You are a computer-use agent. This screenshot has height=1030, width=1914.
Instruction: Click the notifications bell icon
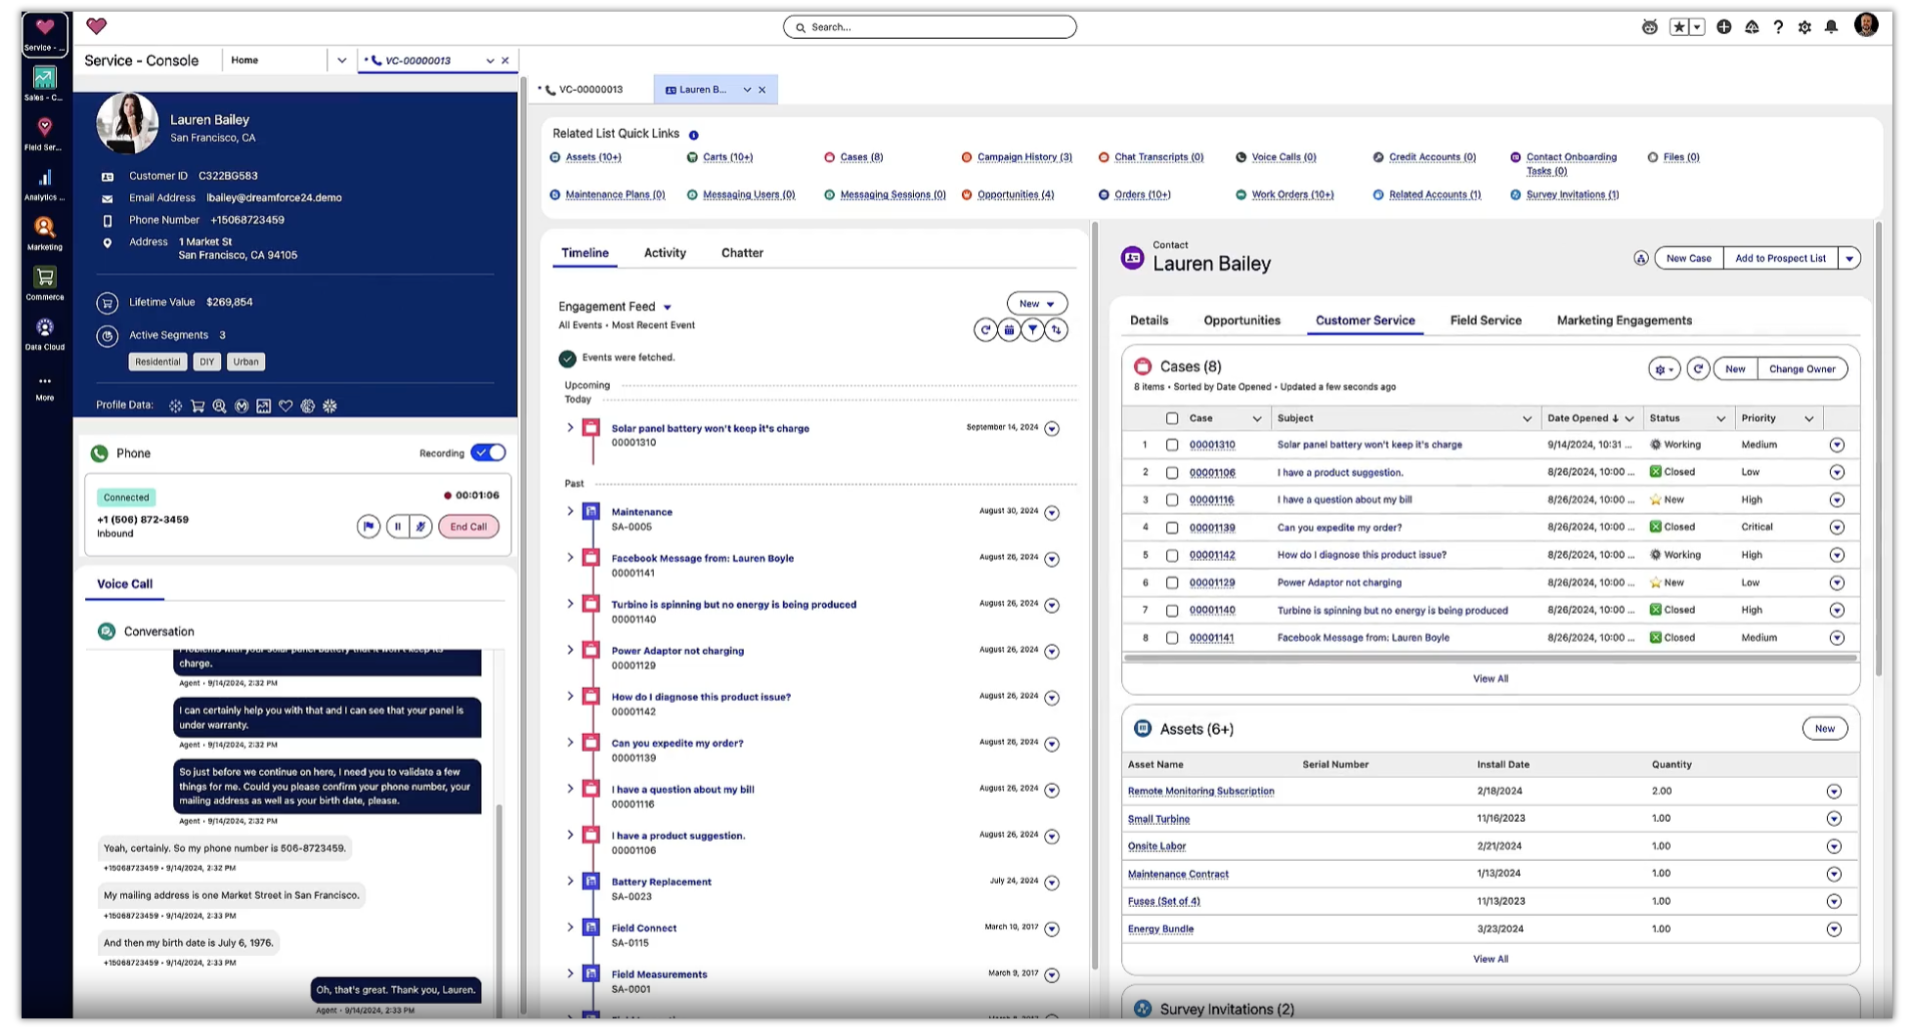coord(1831,27)
